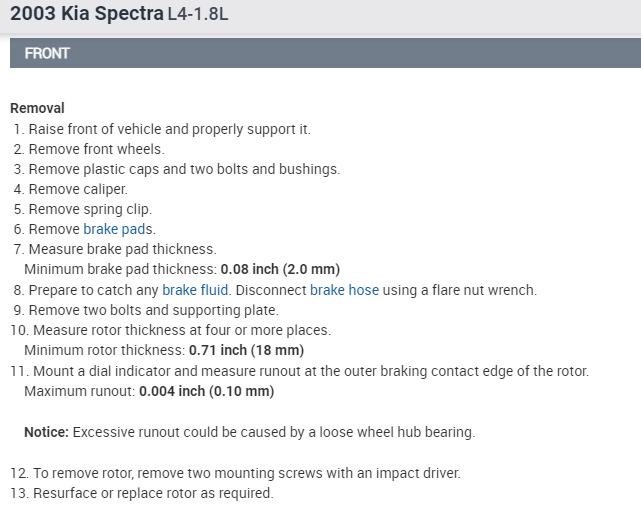Click the bold "Notice:" label
Screen dimensions: 641x524
[x=46, y=432]
